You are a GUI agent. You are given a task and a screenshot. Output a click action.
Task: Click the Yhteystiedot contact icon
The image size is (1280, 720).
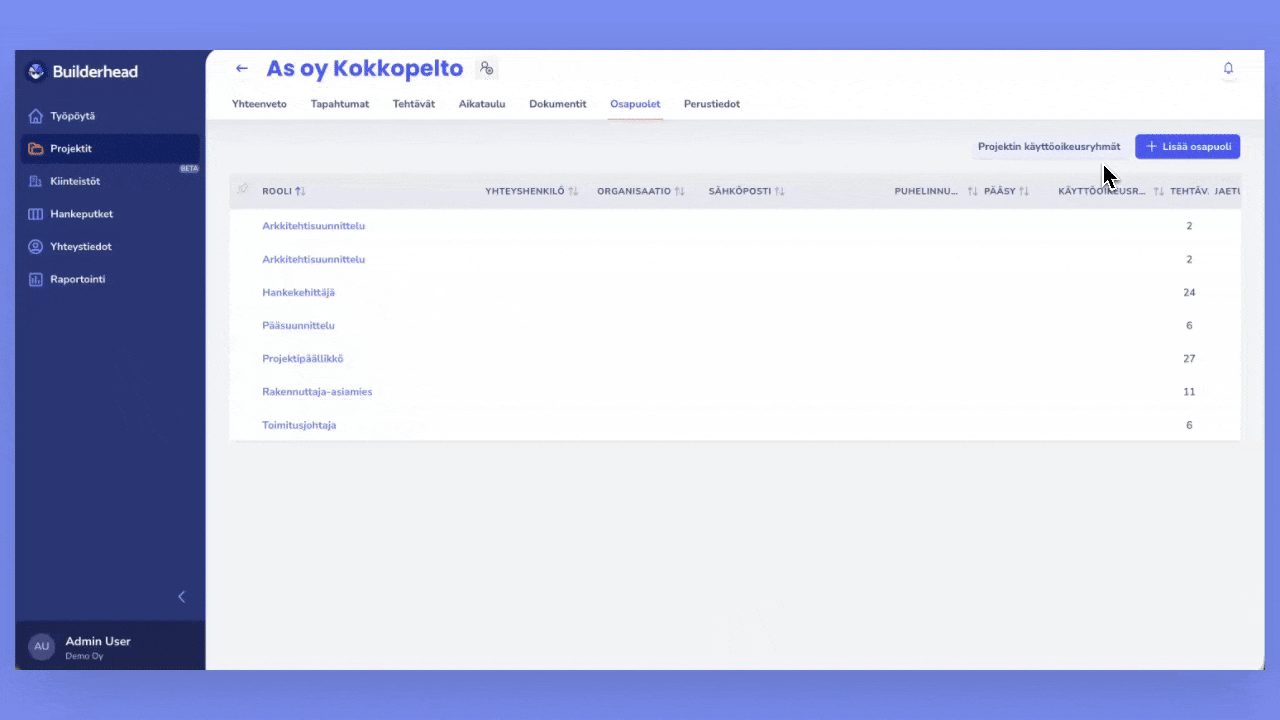tap(36, 247)
